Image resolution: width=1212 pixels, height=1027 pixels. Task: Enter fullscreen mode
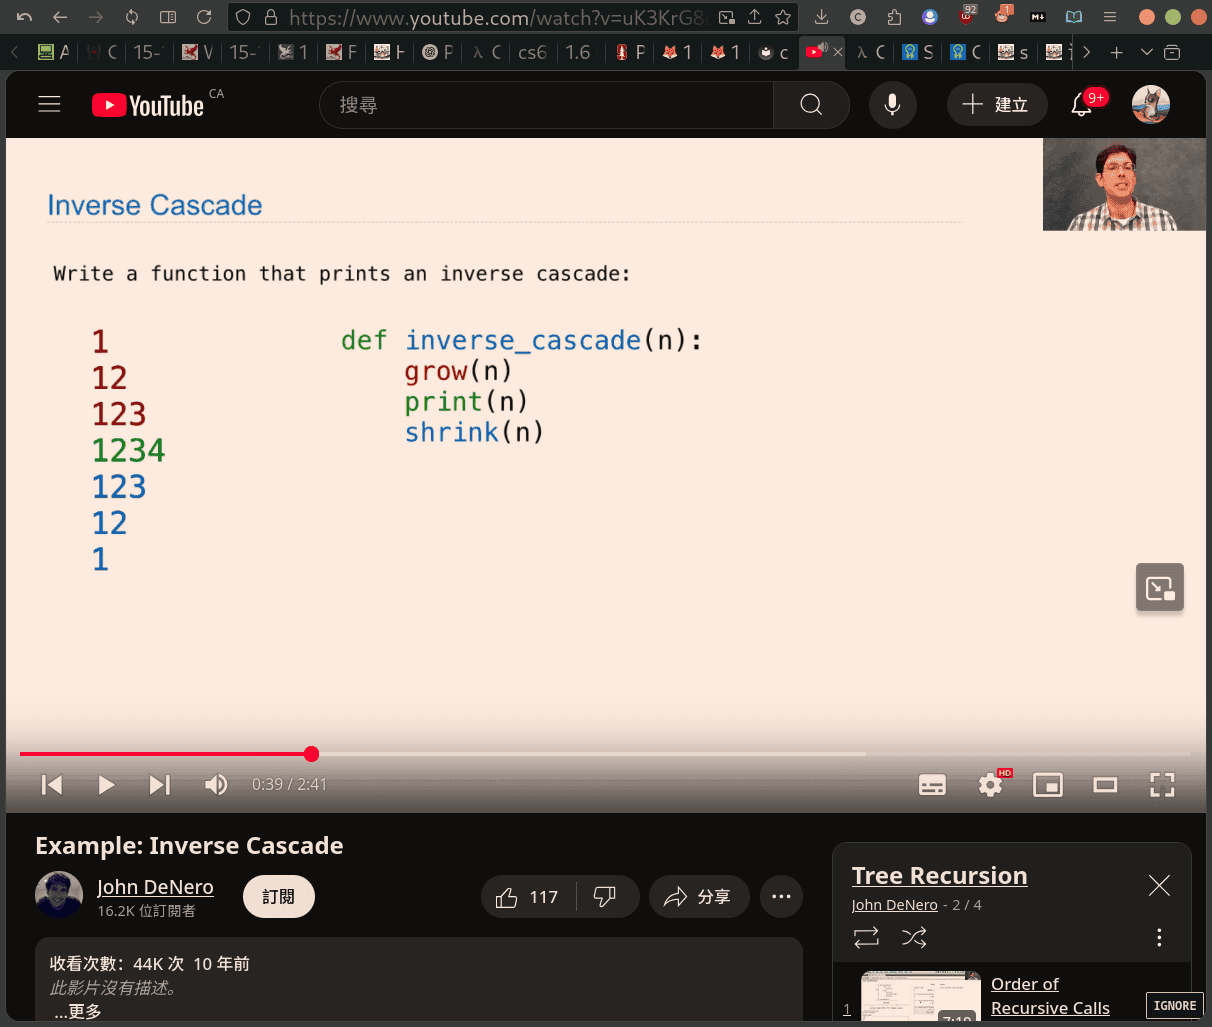tap(1162, 785)
